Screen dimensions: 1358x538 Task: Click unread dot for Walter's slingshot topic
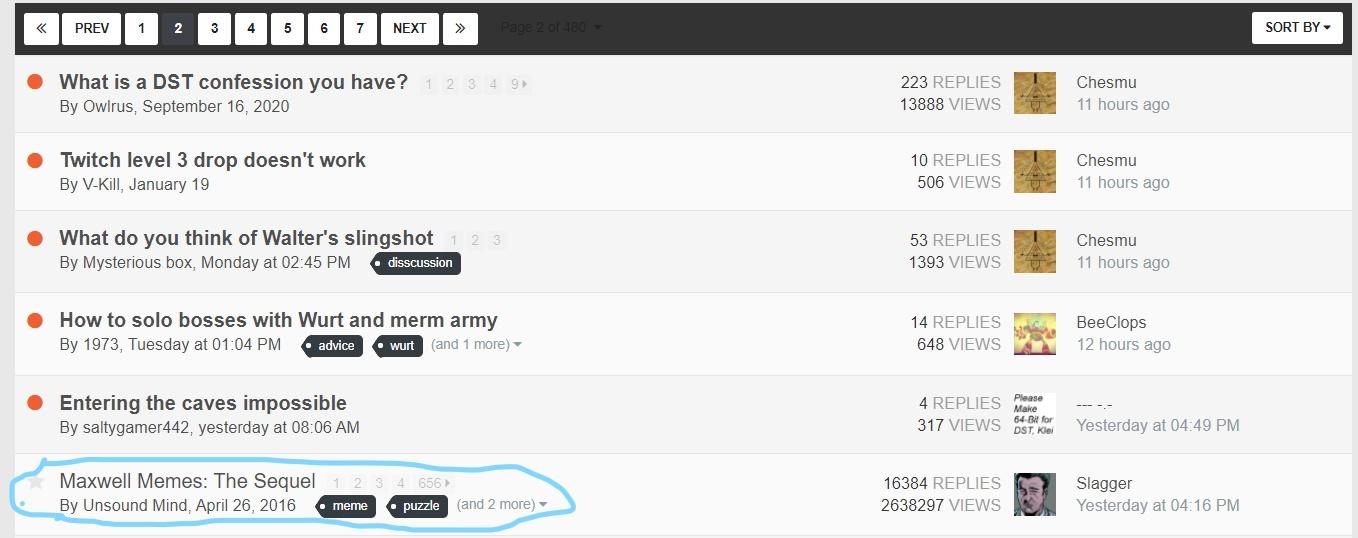pyautogui.click(x=35, y=238)
